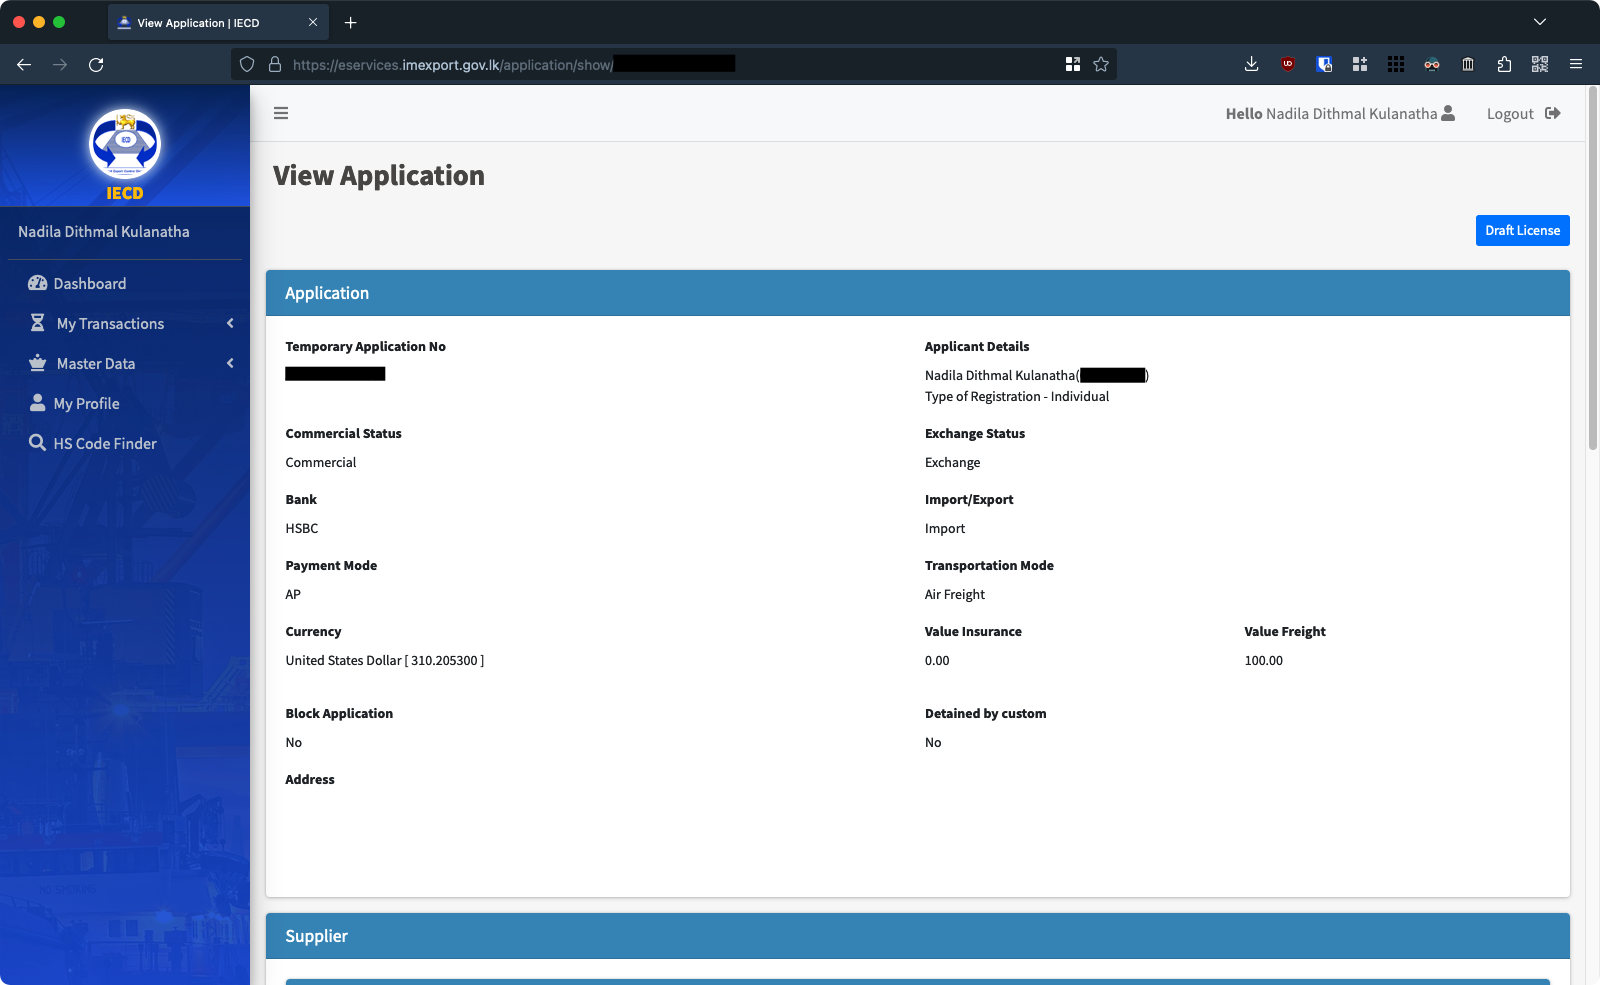
Task: Expand My Transactions submenu chevron
Action: pyautogui.click(x=230, y=323)
